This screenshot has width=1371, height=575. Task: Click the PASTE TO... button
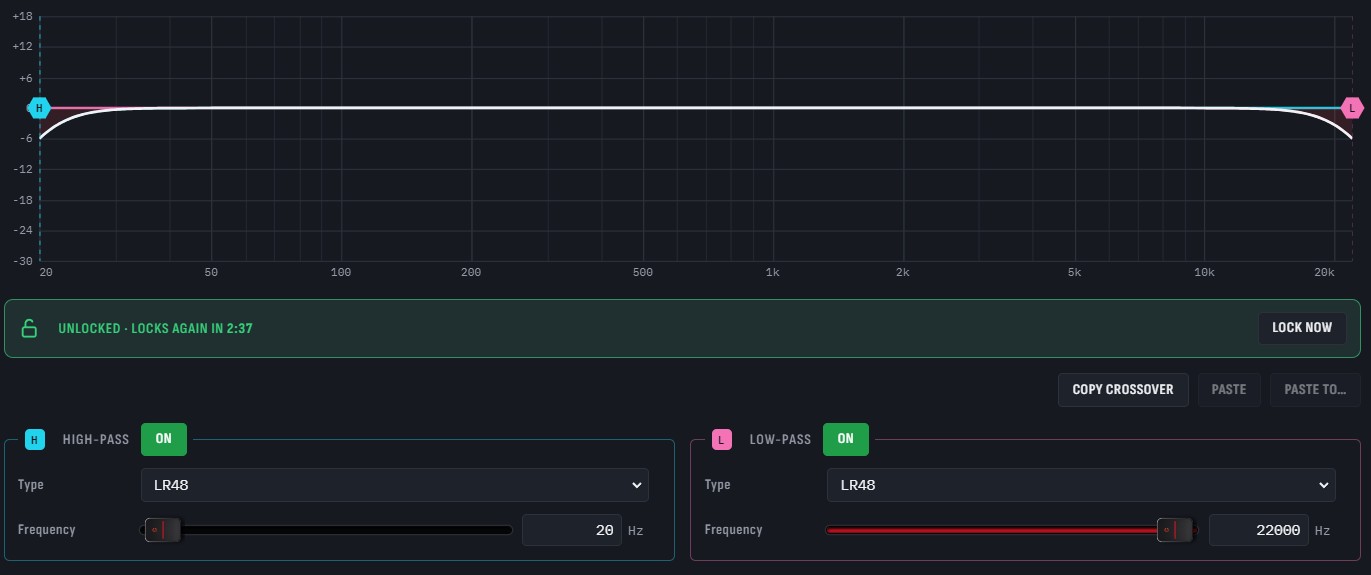pos(1315,389)
